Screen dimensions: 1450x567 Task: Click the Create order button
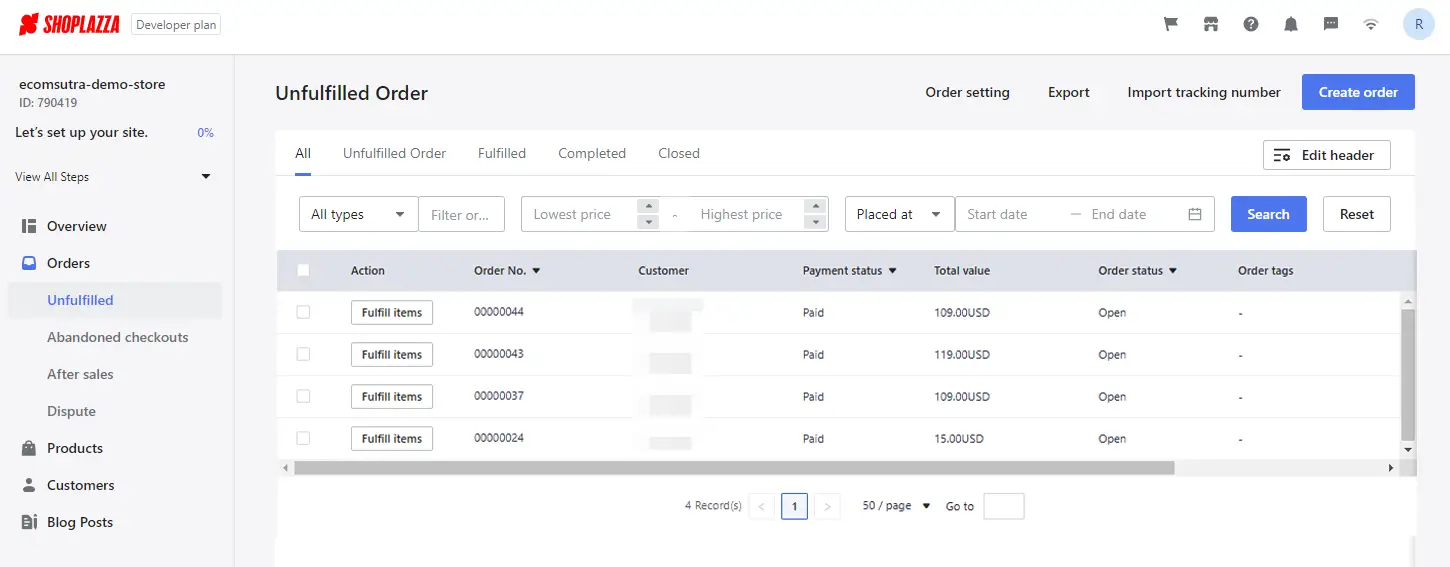click(1358, 92)
